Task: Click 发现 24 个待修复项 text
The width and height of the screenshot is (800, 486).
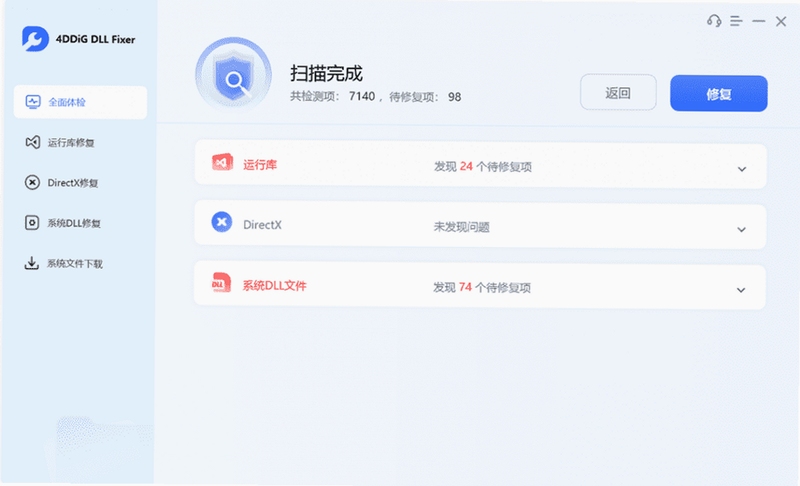Action: [483, 167]
